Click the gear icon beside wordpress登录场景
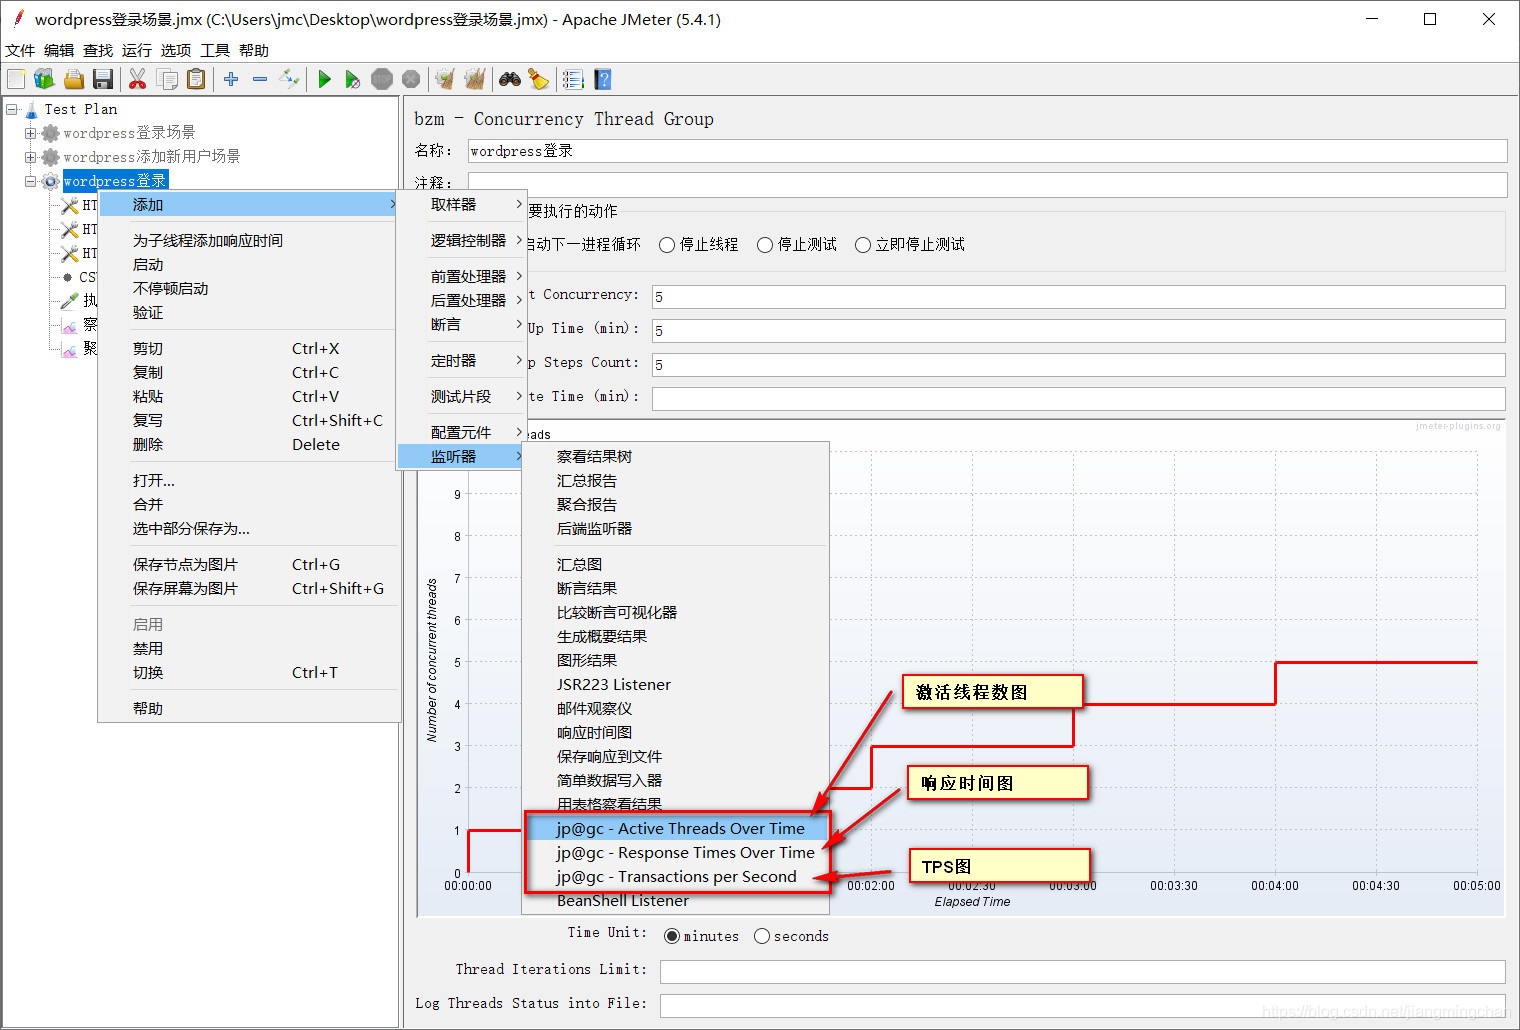The height and width of the screenshot is (1030, 1520). pos(50,133)
